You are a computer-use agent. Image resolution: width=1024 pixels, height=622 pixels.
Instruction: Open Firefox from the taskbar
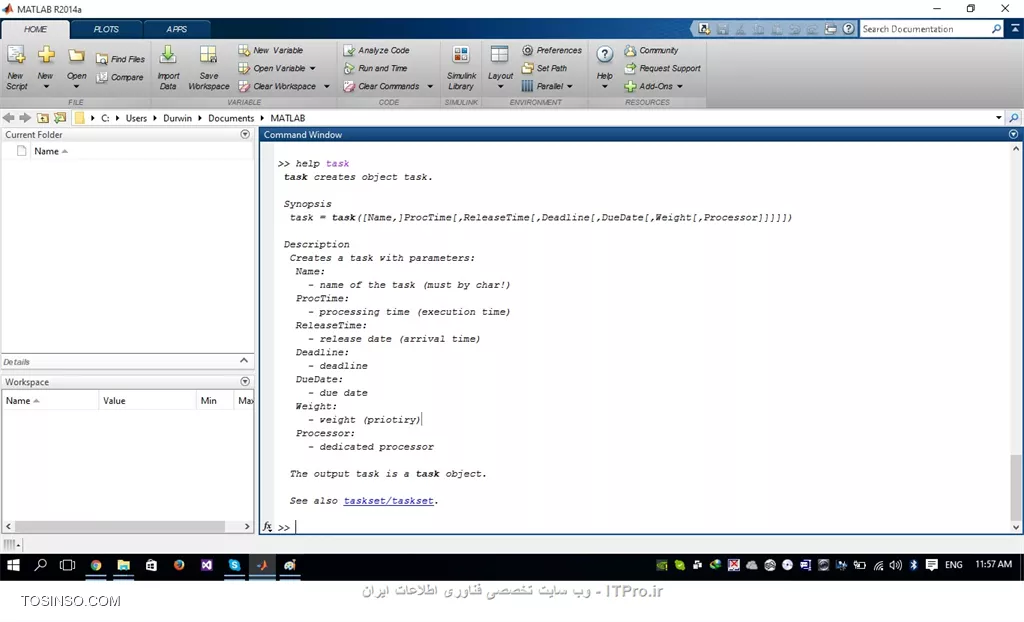click(x=179, y=565)
